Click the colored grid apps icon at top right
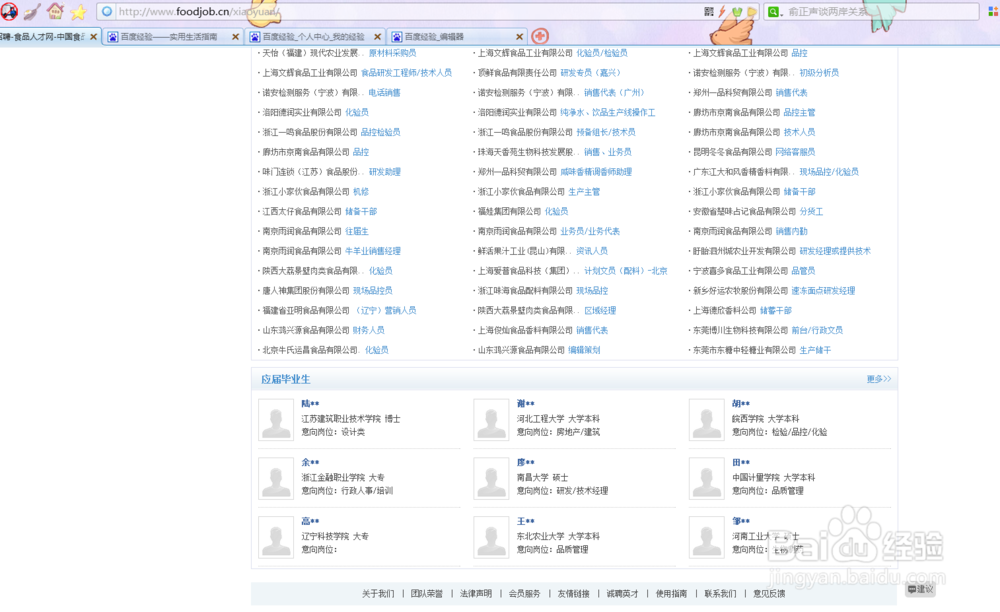The width and height of the screenshot is (1000, 612). [x=993, y=11]
